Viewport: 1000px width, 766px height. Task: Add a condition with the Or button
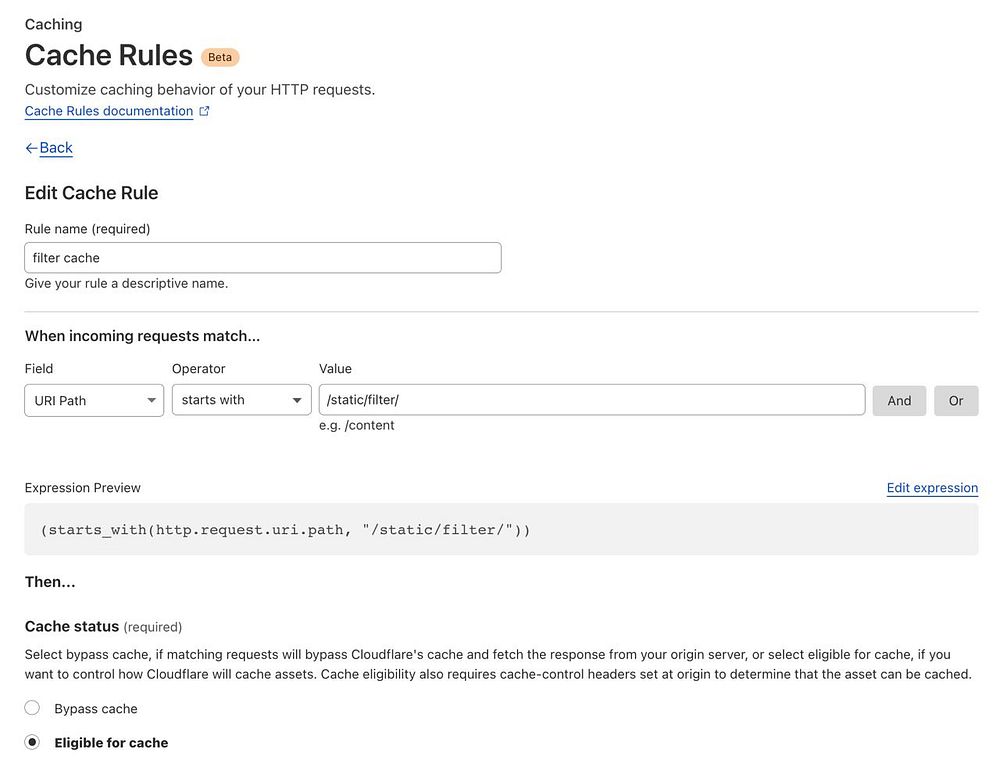tap(956, 401)
